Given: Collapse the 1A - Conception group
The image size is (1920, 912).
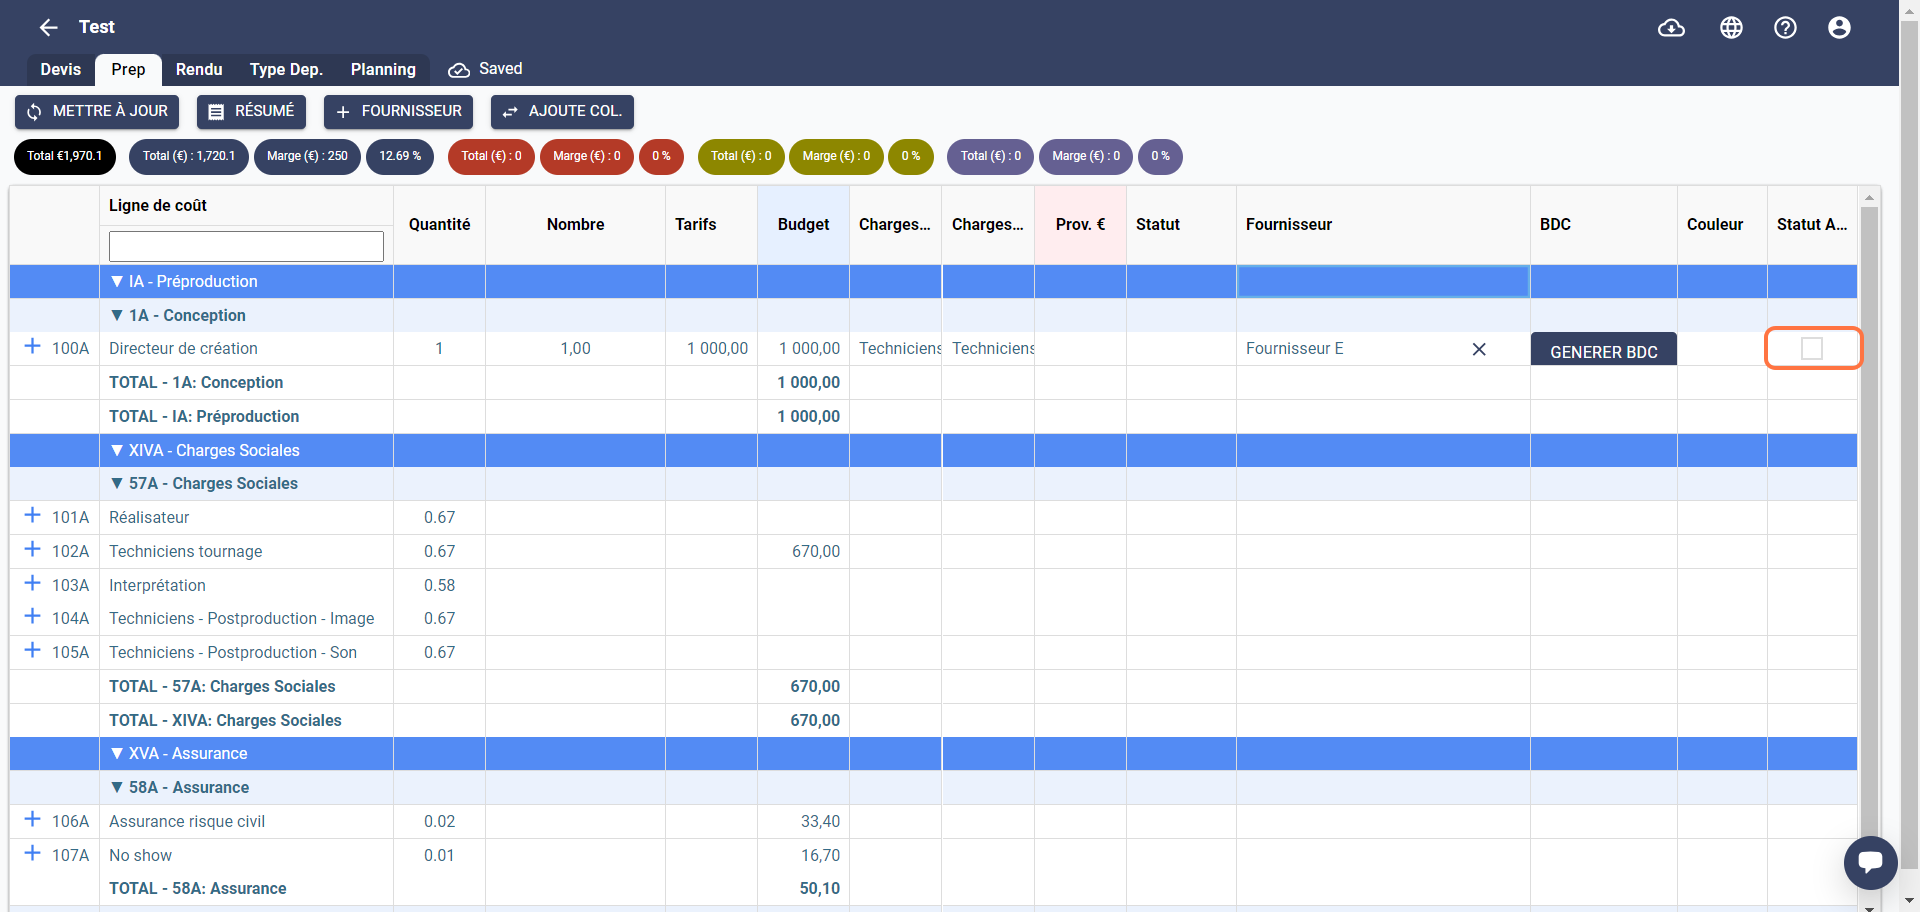Looking at the screenshot, I should pyautogui.click(x=117, y=315).
